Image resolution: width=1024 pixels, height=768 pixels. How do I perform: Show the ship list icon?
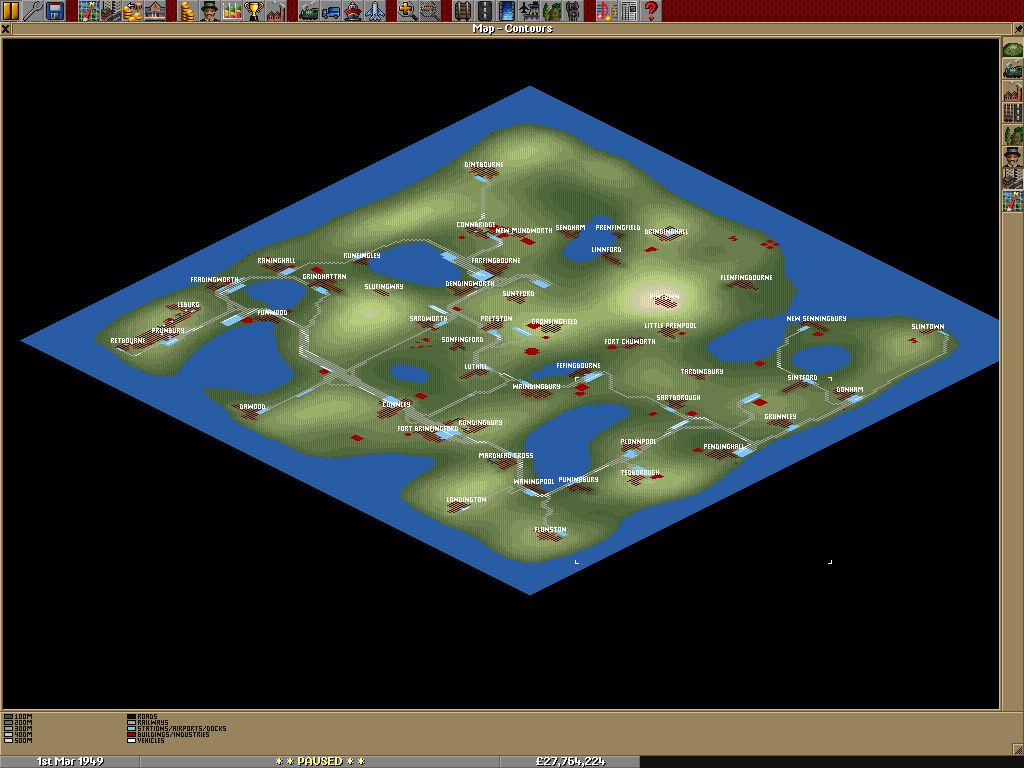(x=353, y=10)
